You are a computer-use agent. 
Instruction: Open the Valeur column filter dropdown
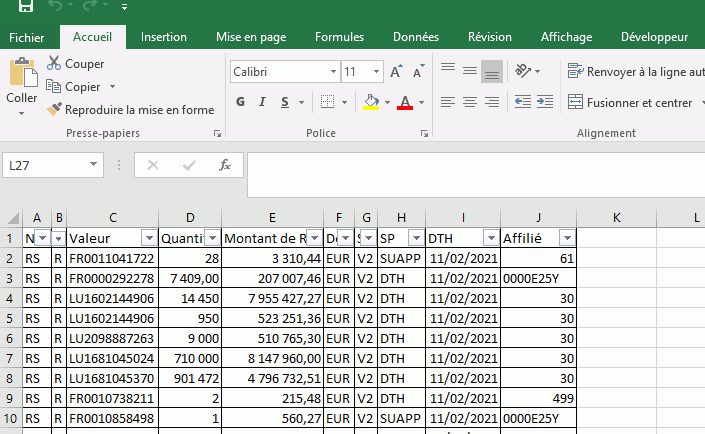point(149,238)
